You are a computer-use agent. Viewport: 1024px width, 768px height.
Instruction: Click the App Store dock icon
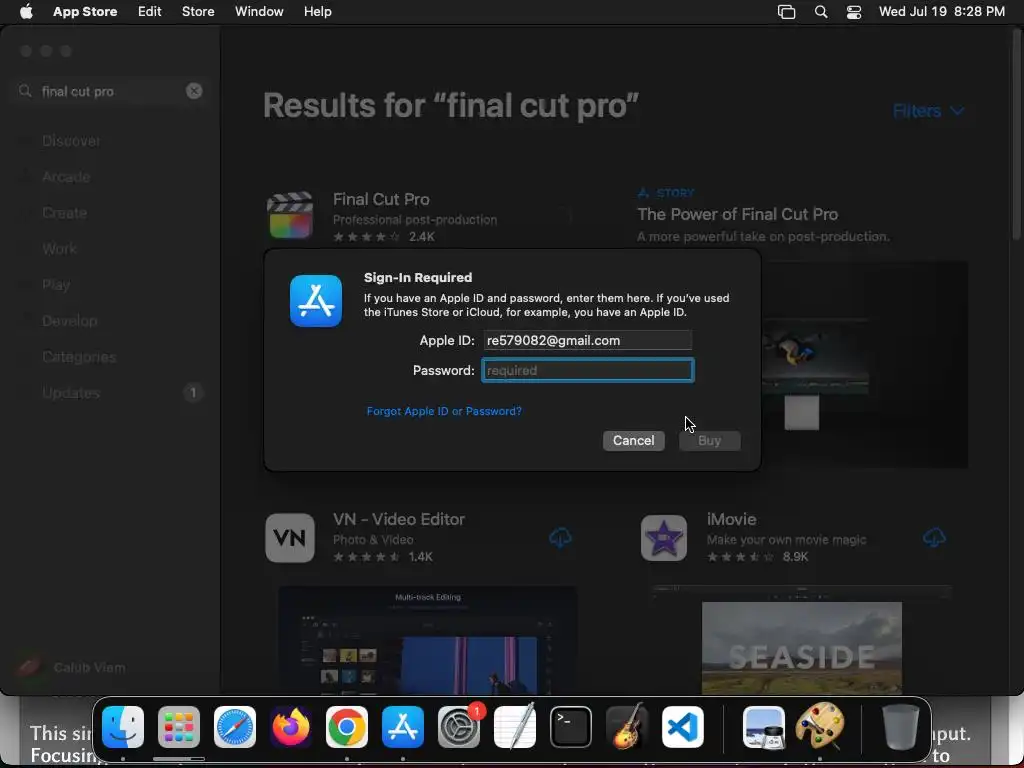point(403,727)
